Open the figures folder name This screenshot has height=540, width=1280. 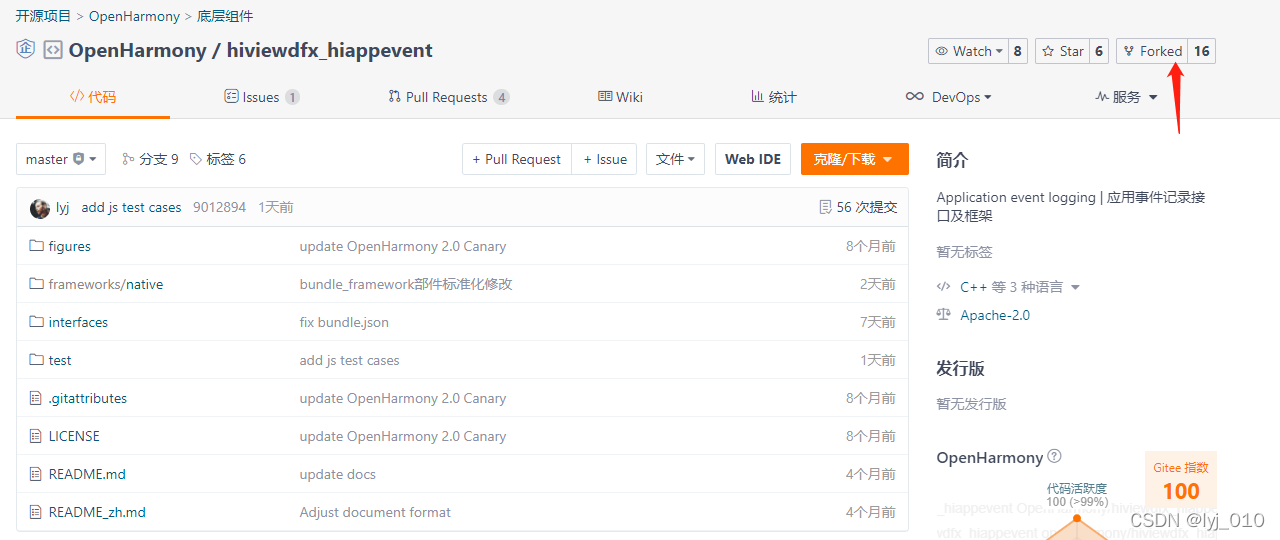(70, 246)
